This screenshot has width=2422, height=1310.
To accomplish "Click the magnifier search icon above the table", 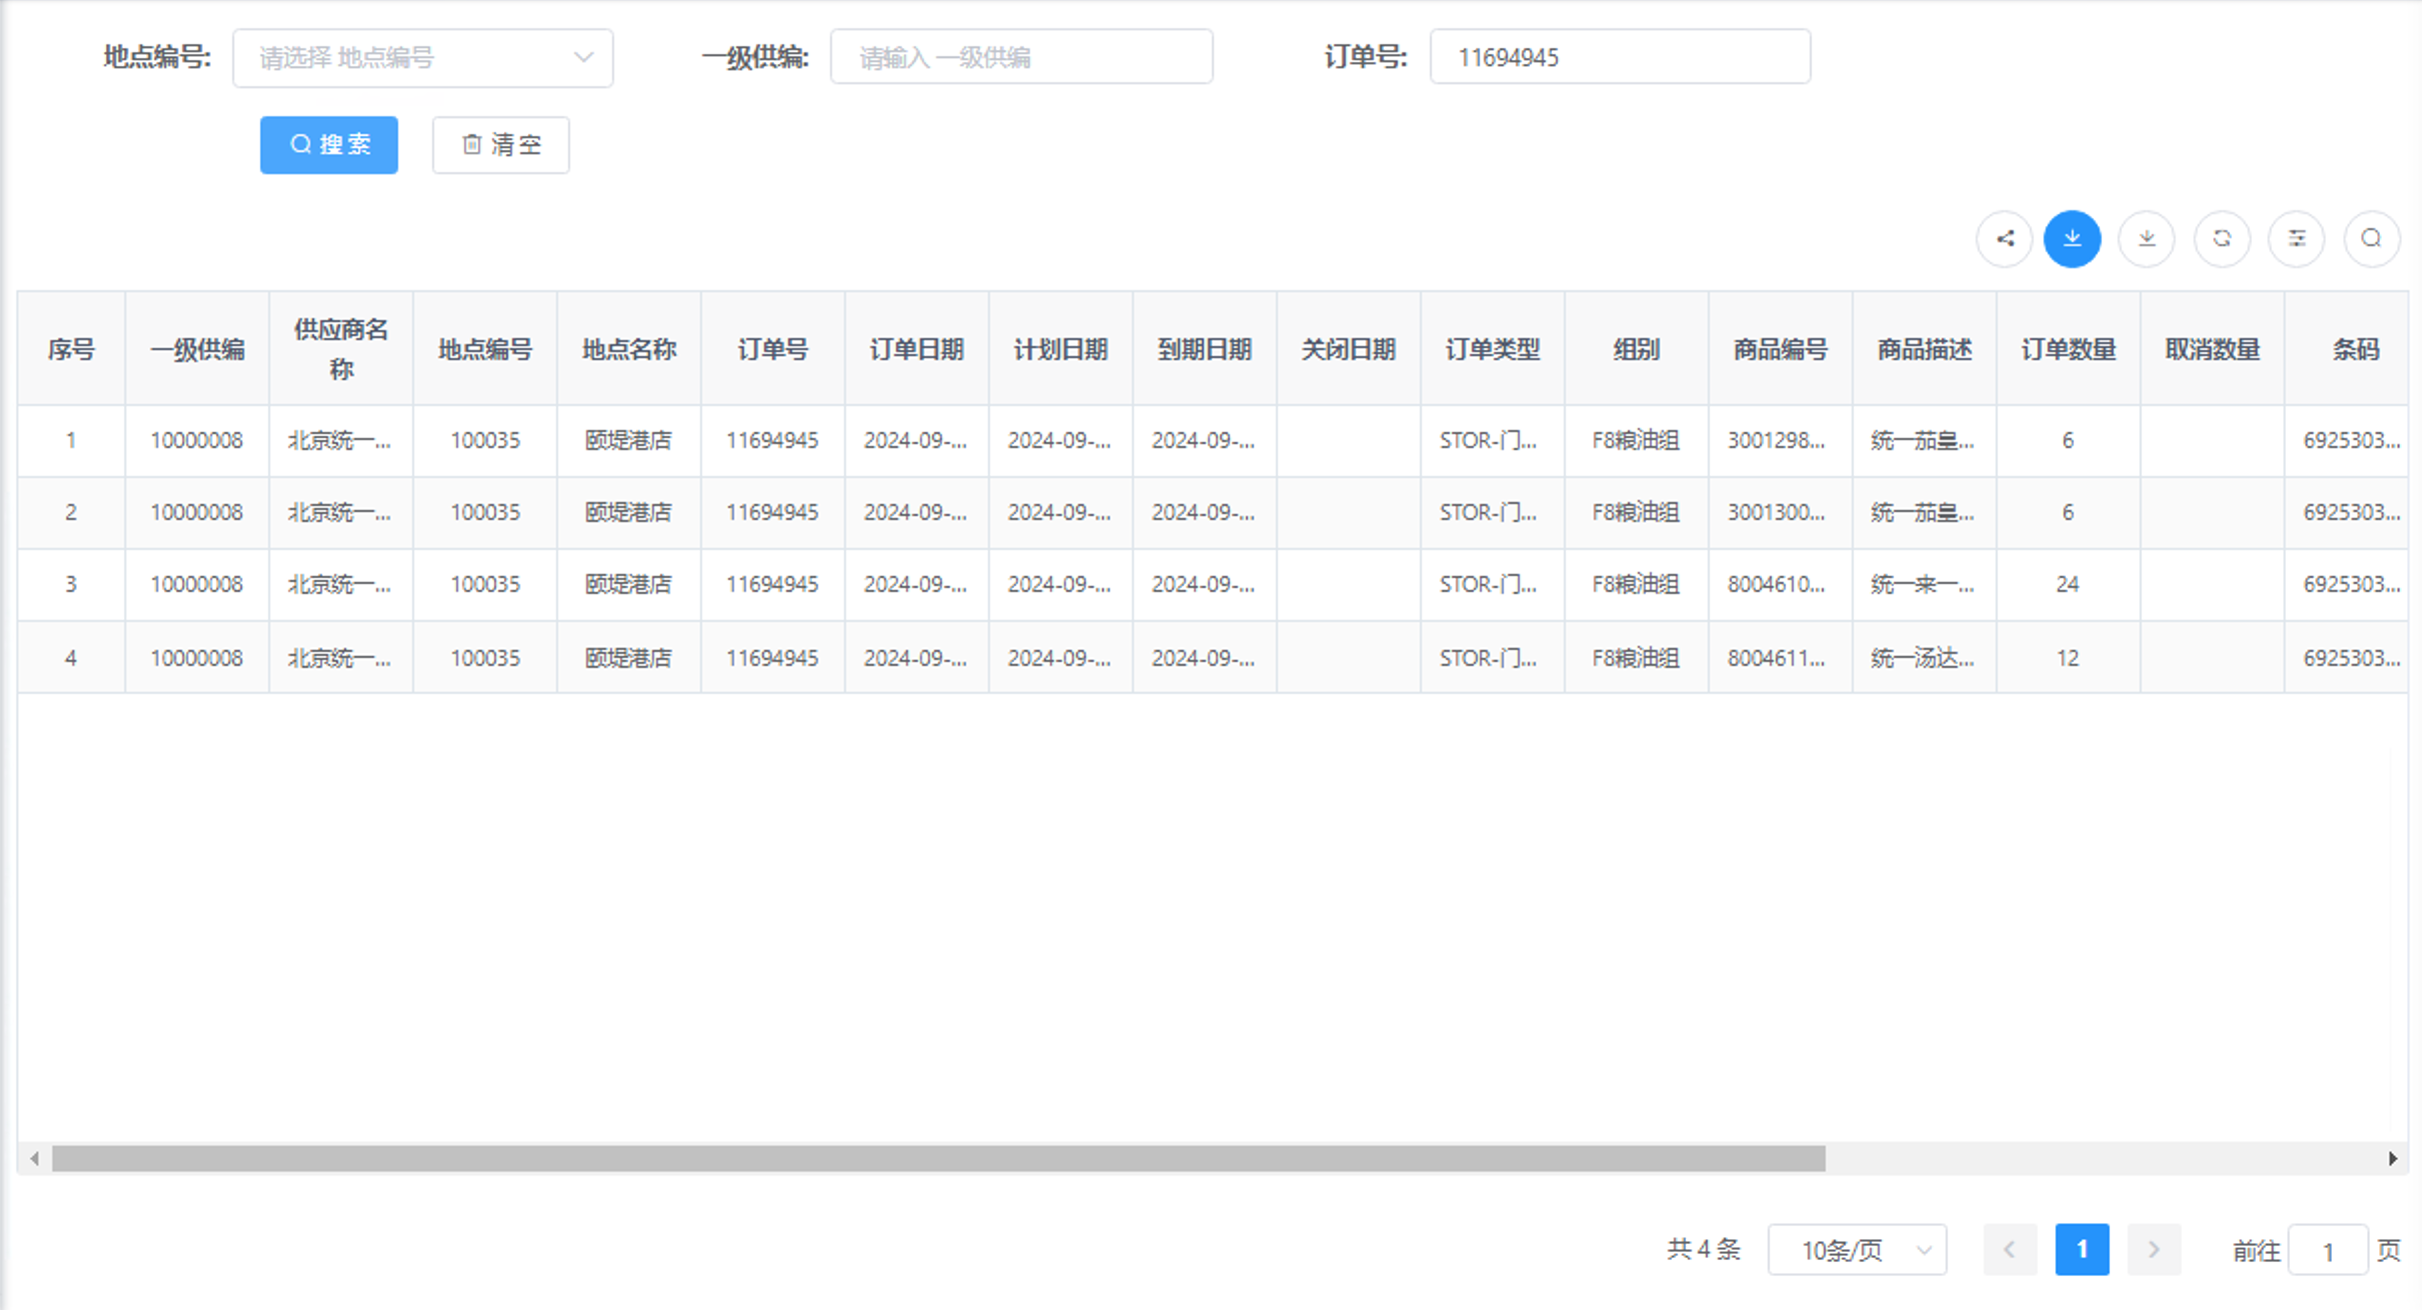I will (2371, 239).
